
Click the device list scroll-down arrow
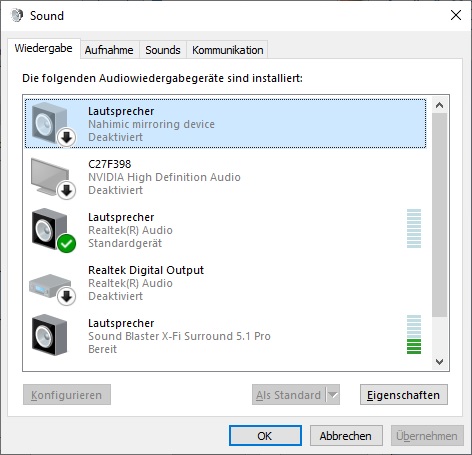click(x=439, y=362)
